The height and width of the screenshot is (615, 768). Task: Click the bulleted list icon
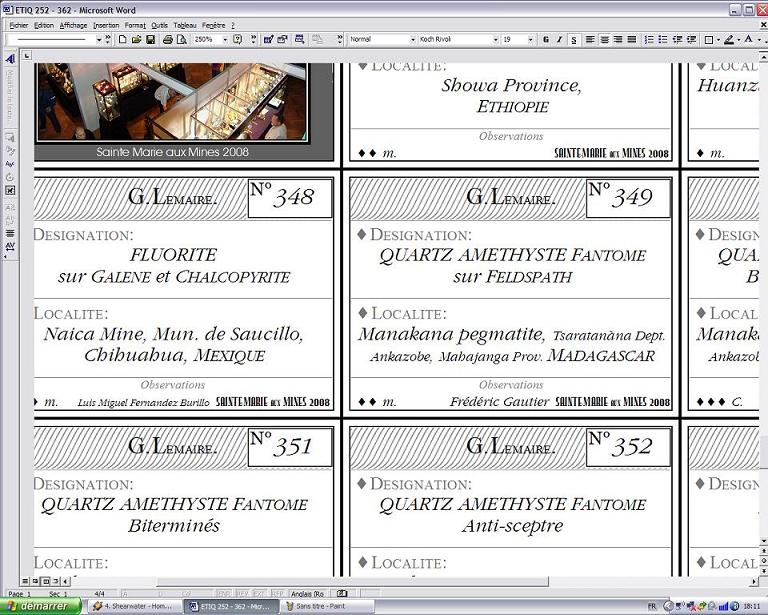point(663,40)
